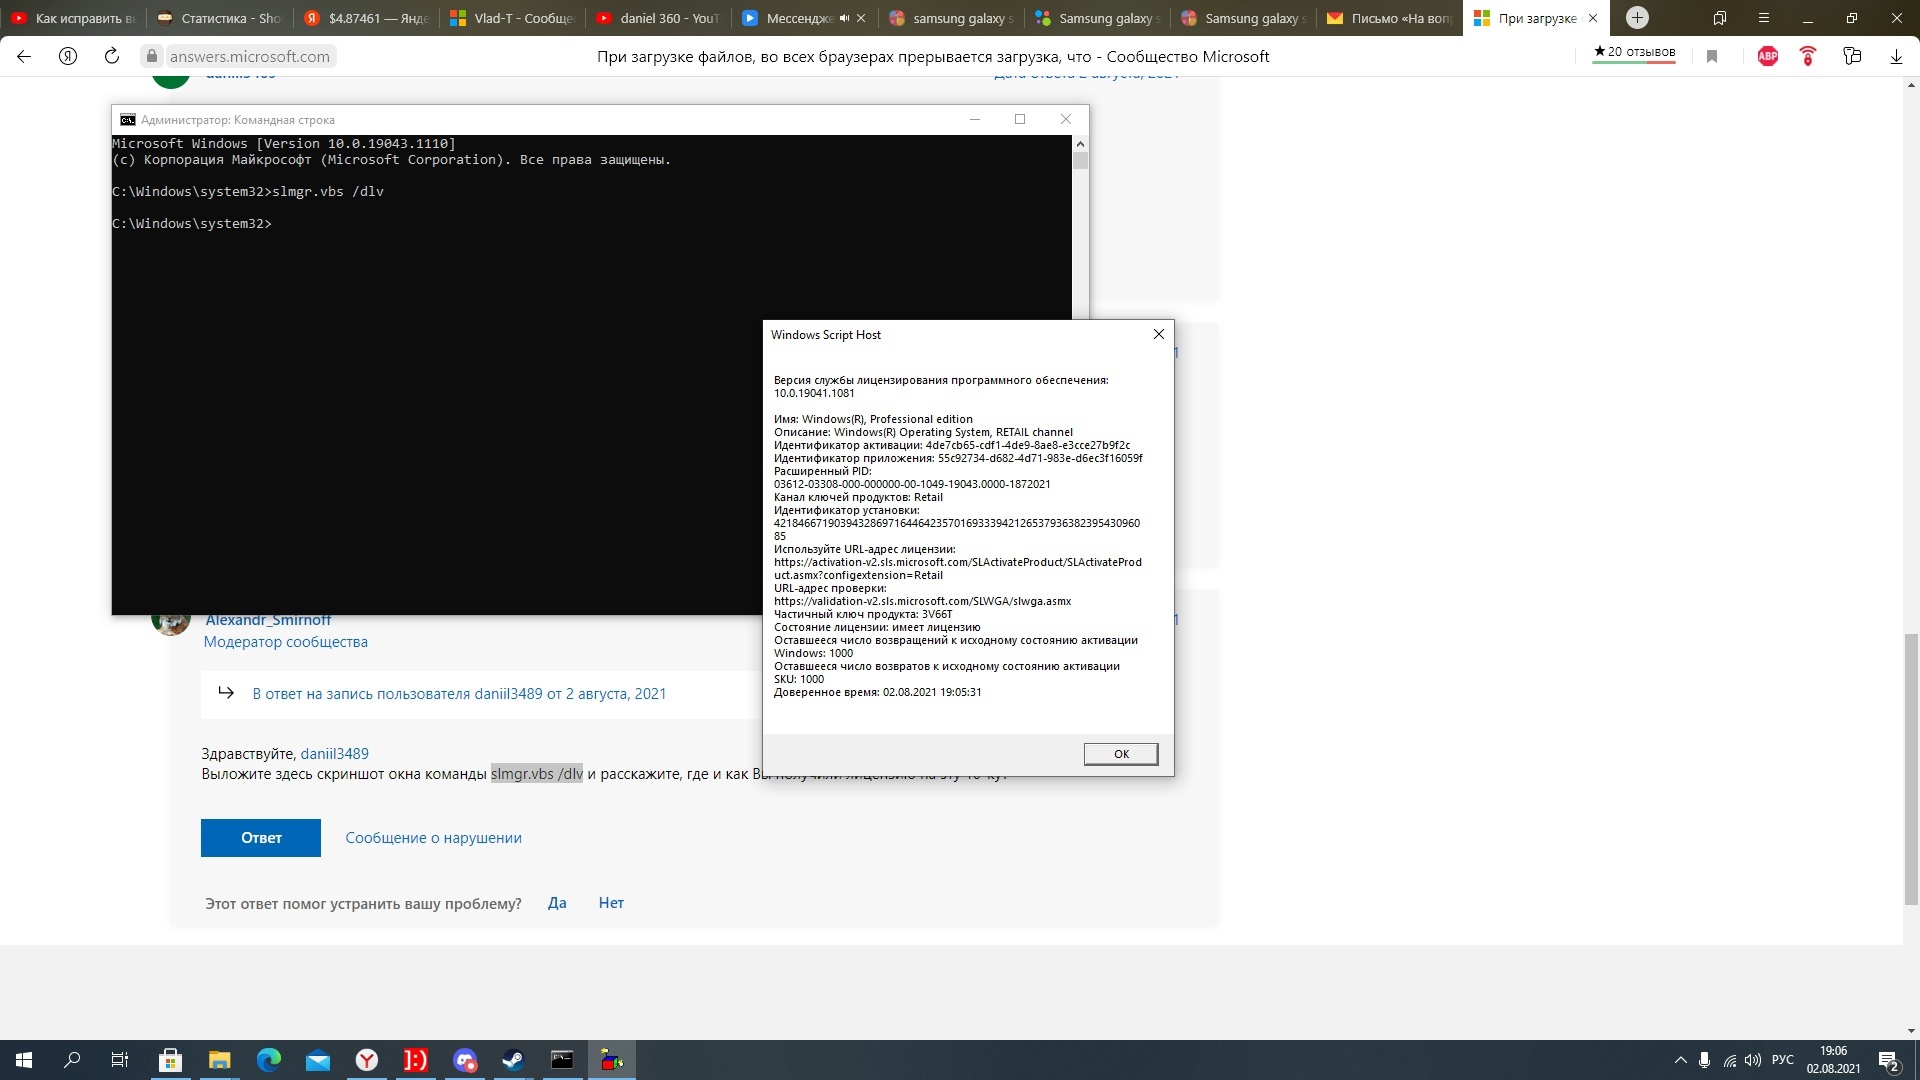Open the 20 отзывов site rating

[x=1634, y=53]
